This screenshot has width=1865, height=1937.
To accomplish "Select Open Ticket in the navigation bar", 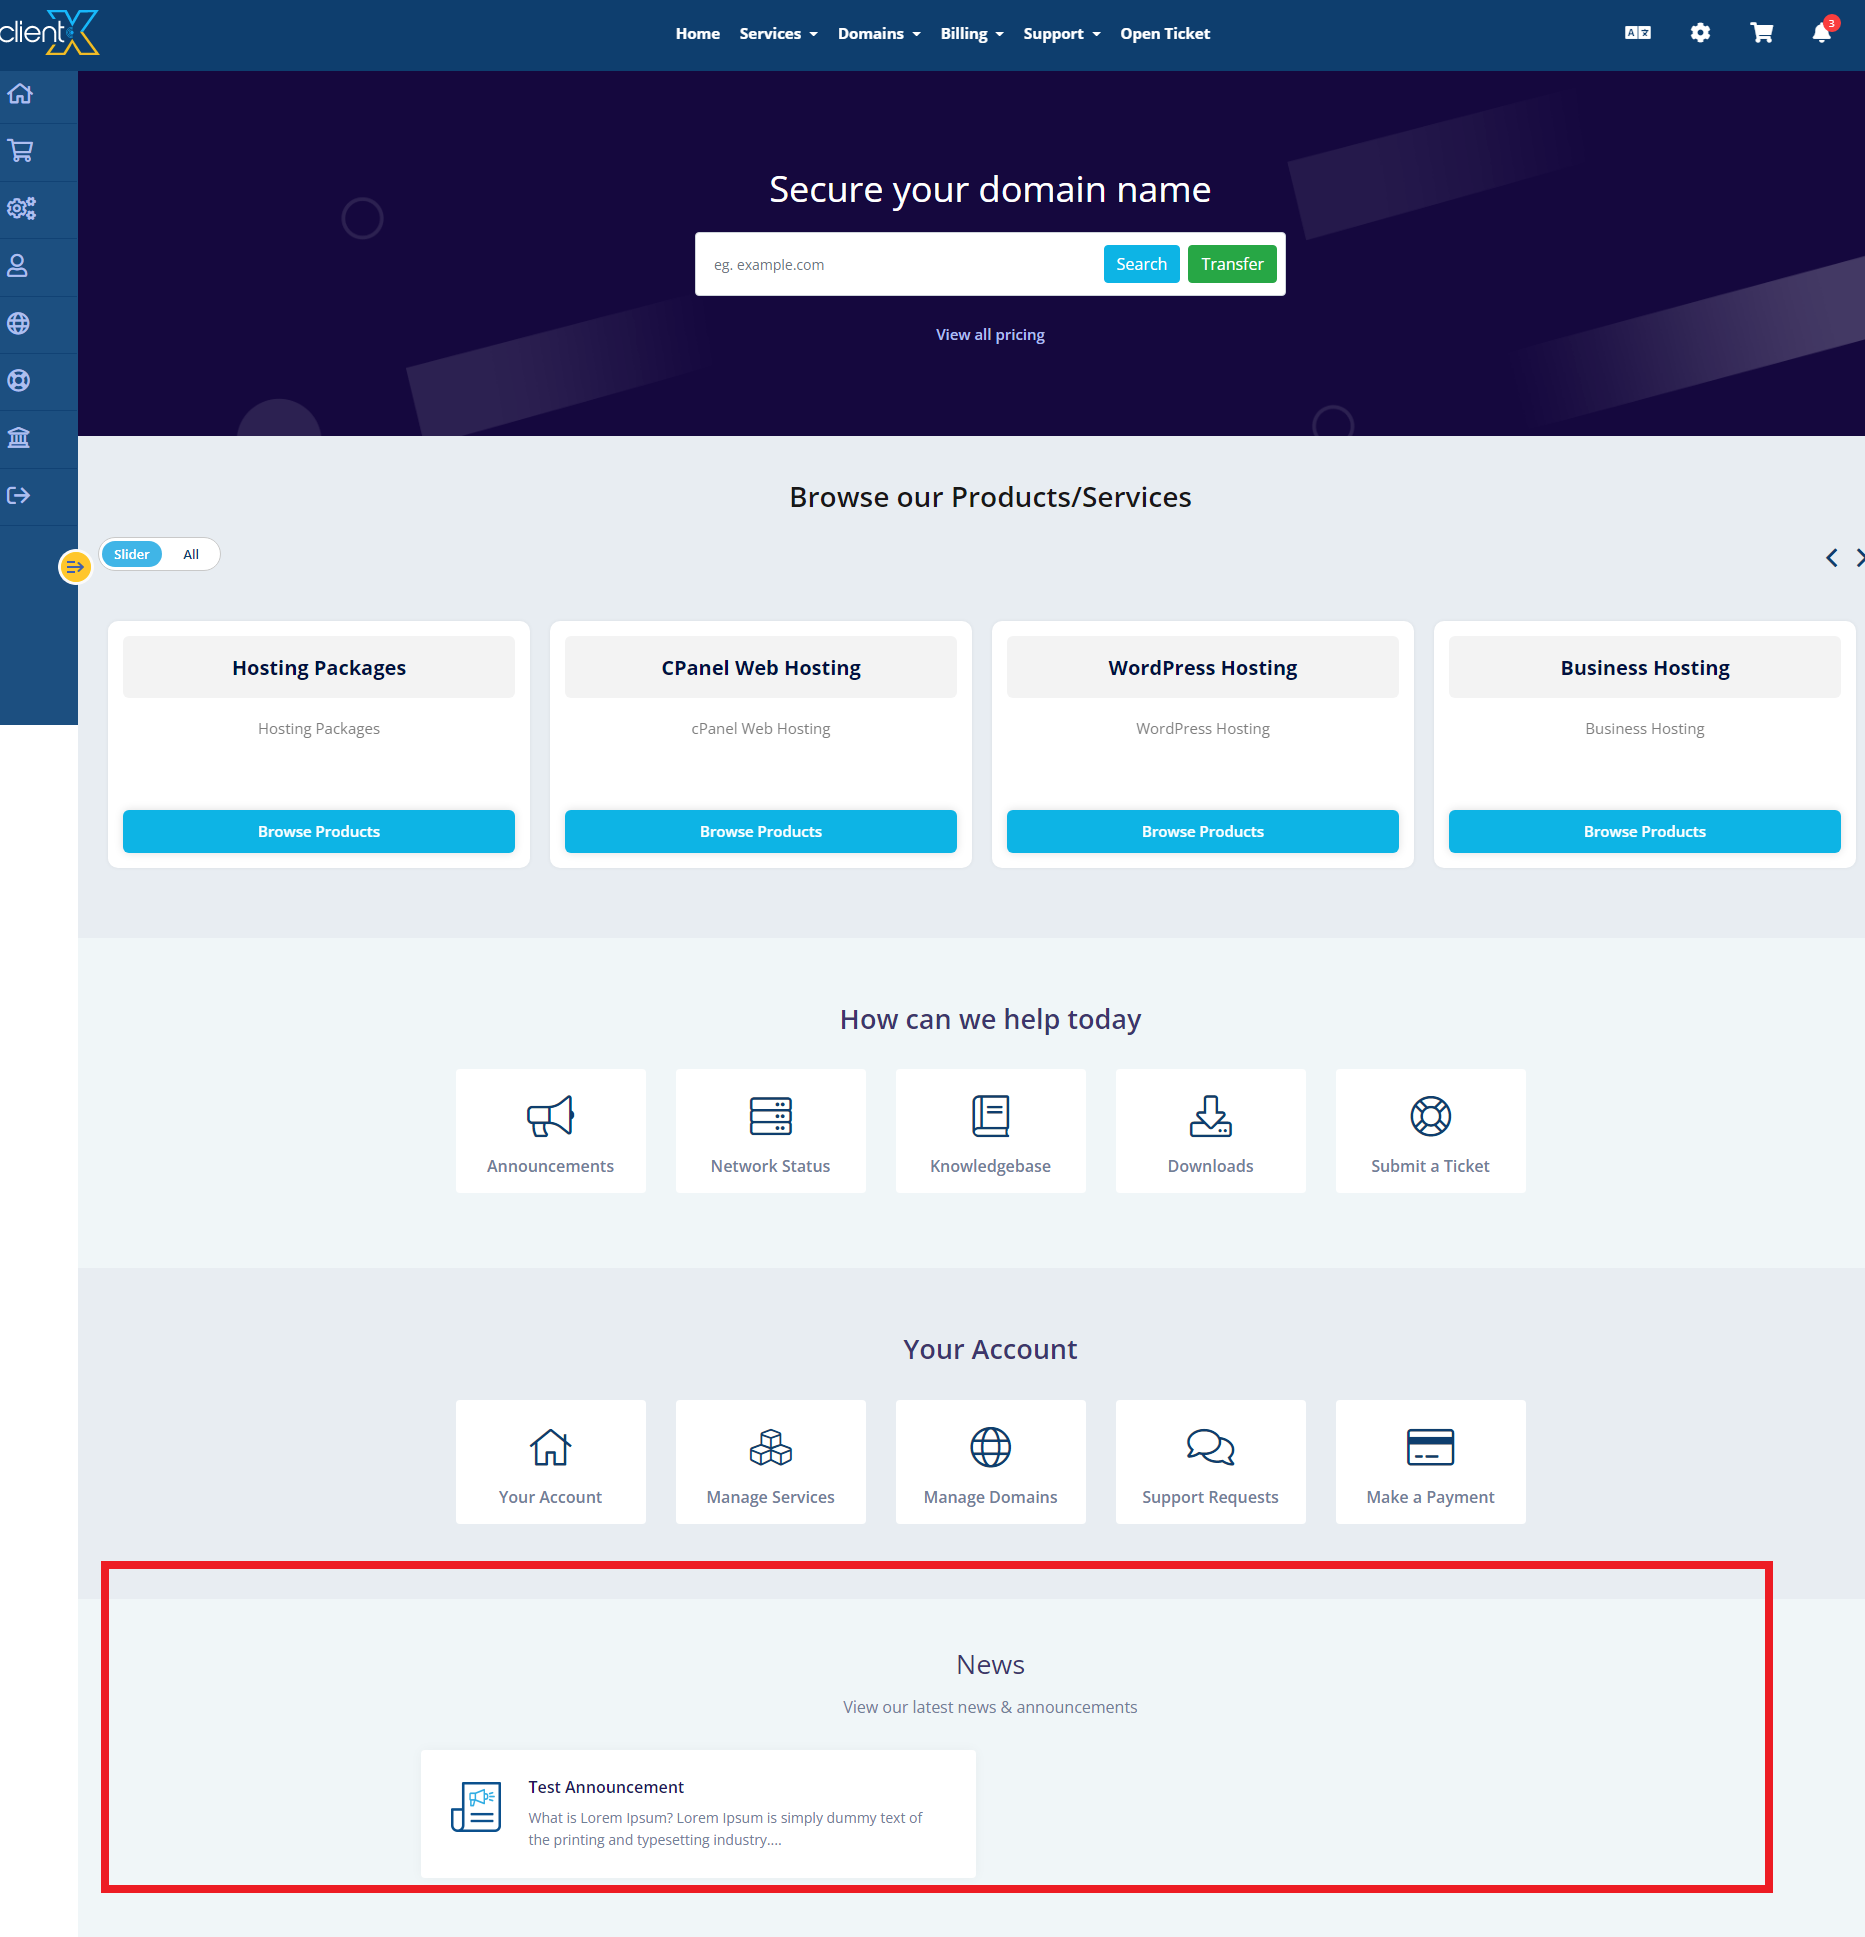I will (x=1164, y=34).
